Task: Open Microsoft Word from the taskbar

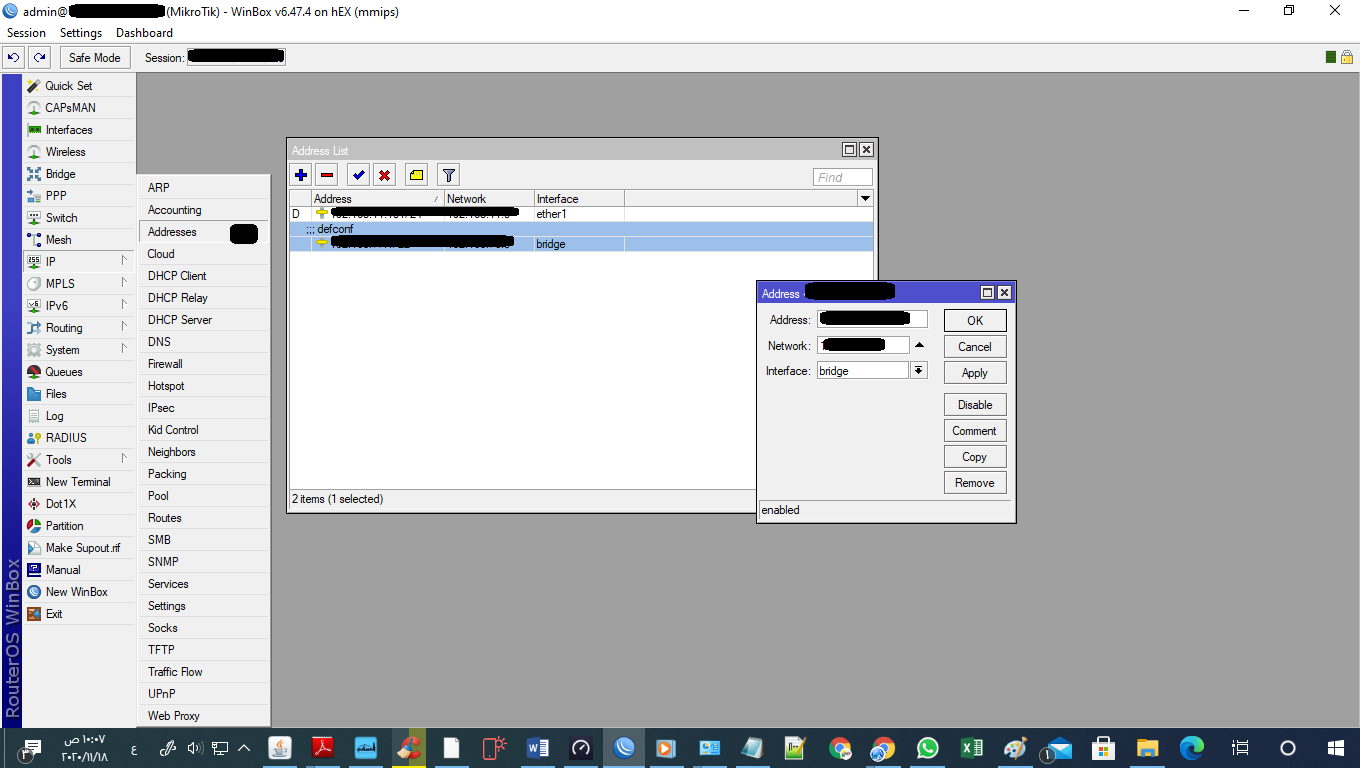Action: tap(537, 748)
